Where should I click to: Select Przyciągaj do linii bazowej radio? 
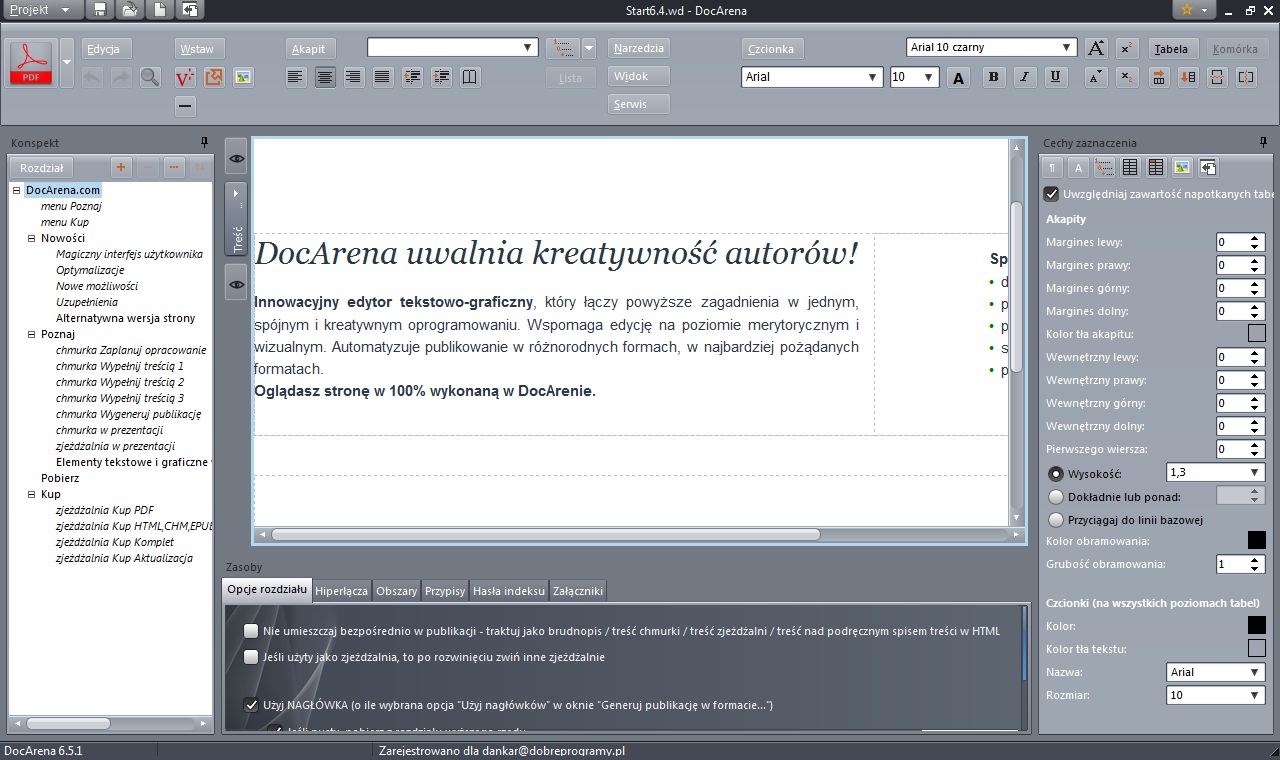[1055, 519]
